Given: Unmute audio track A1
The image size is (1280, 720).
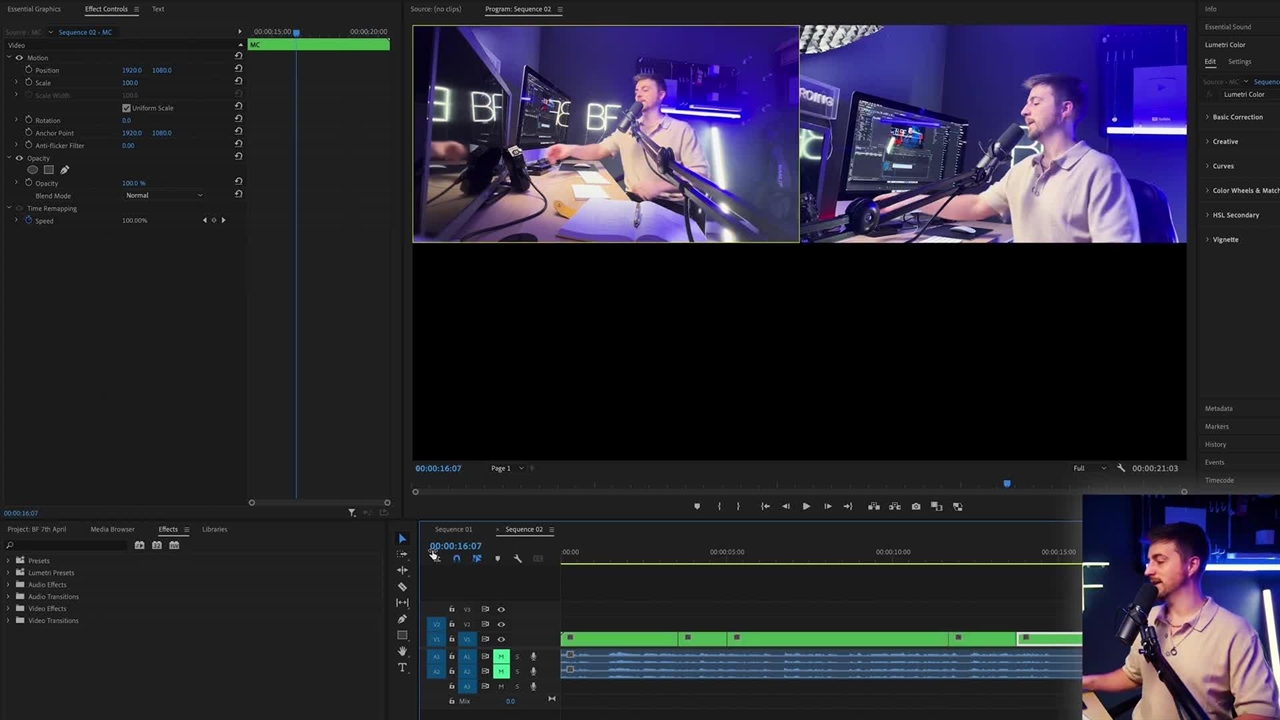Looking at the screenshot, I should coord(501,657).
